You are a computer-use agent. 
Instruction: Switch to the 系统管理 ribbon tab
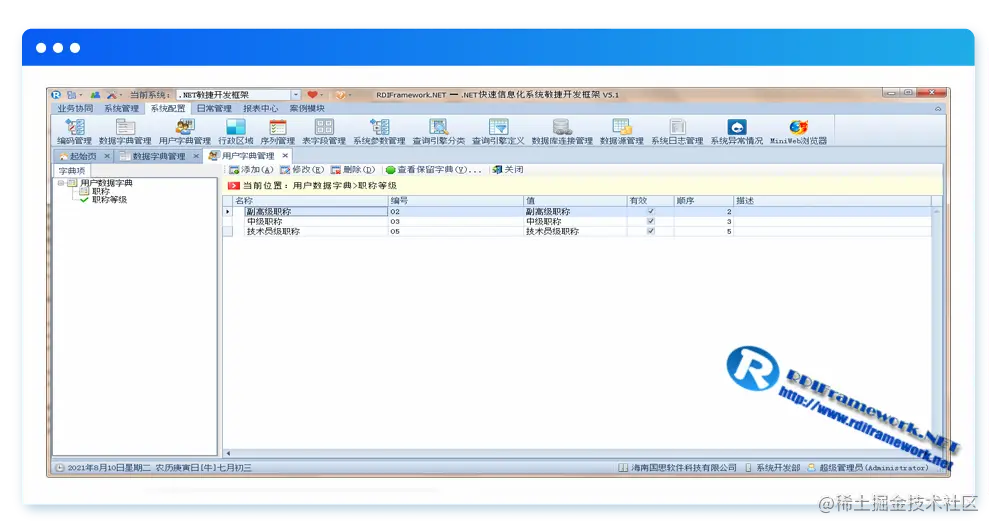[121, 109]
